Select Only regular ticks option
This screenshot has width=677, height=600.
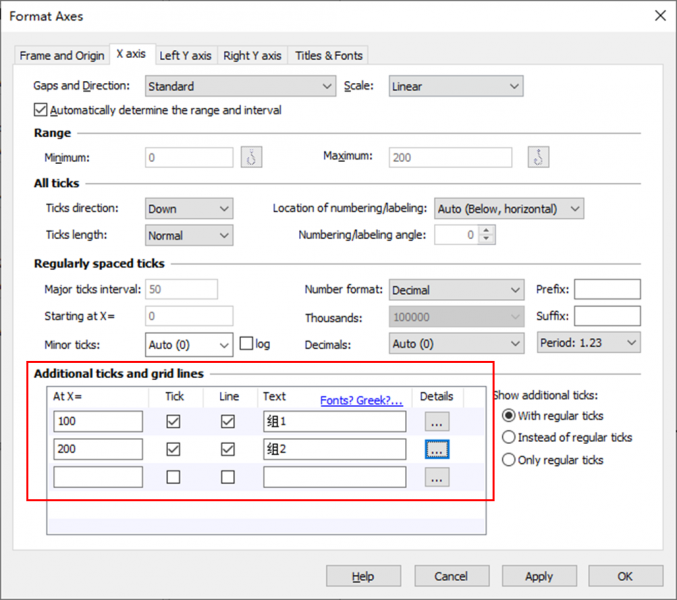509,460
